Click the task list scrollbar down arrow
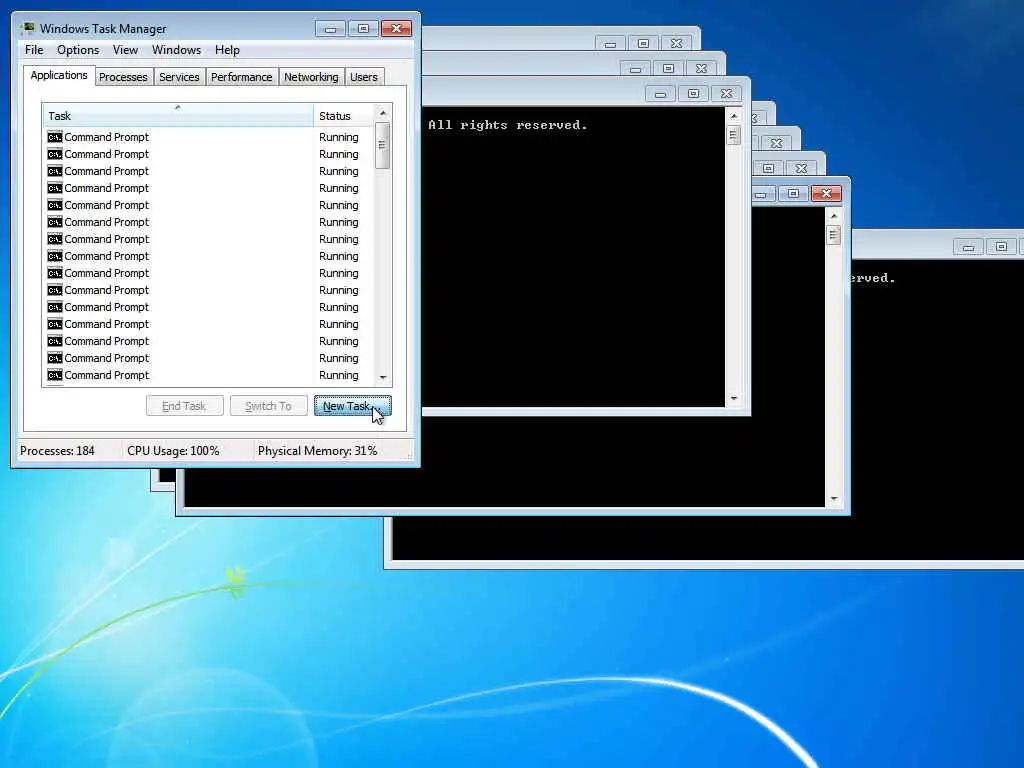This screenshot has height=768, width=1024. (383, 377)
